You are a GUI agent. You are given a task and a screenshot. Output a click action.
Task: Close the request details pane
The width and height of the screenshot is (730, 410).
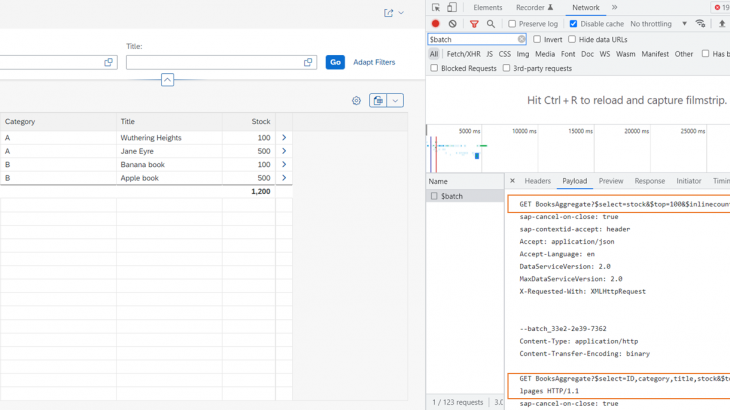point(512,181)
